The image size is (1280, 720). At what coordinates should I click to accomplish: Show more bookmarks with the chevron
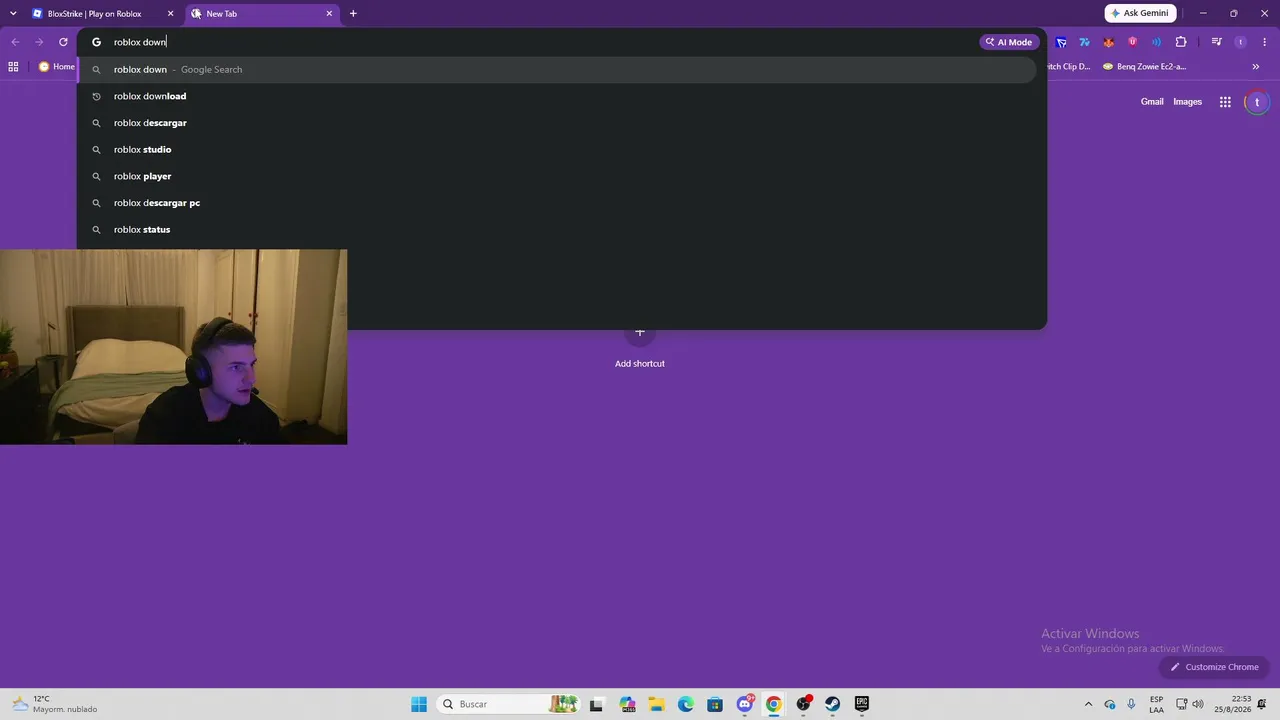[x=1256, y=67]
